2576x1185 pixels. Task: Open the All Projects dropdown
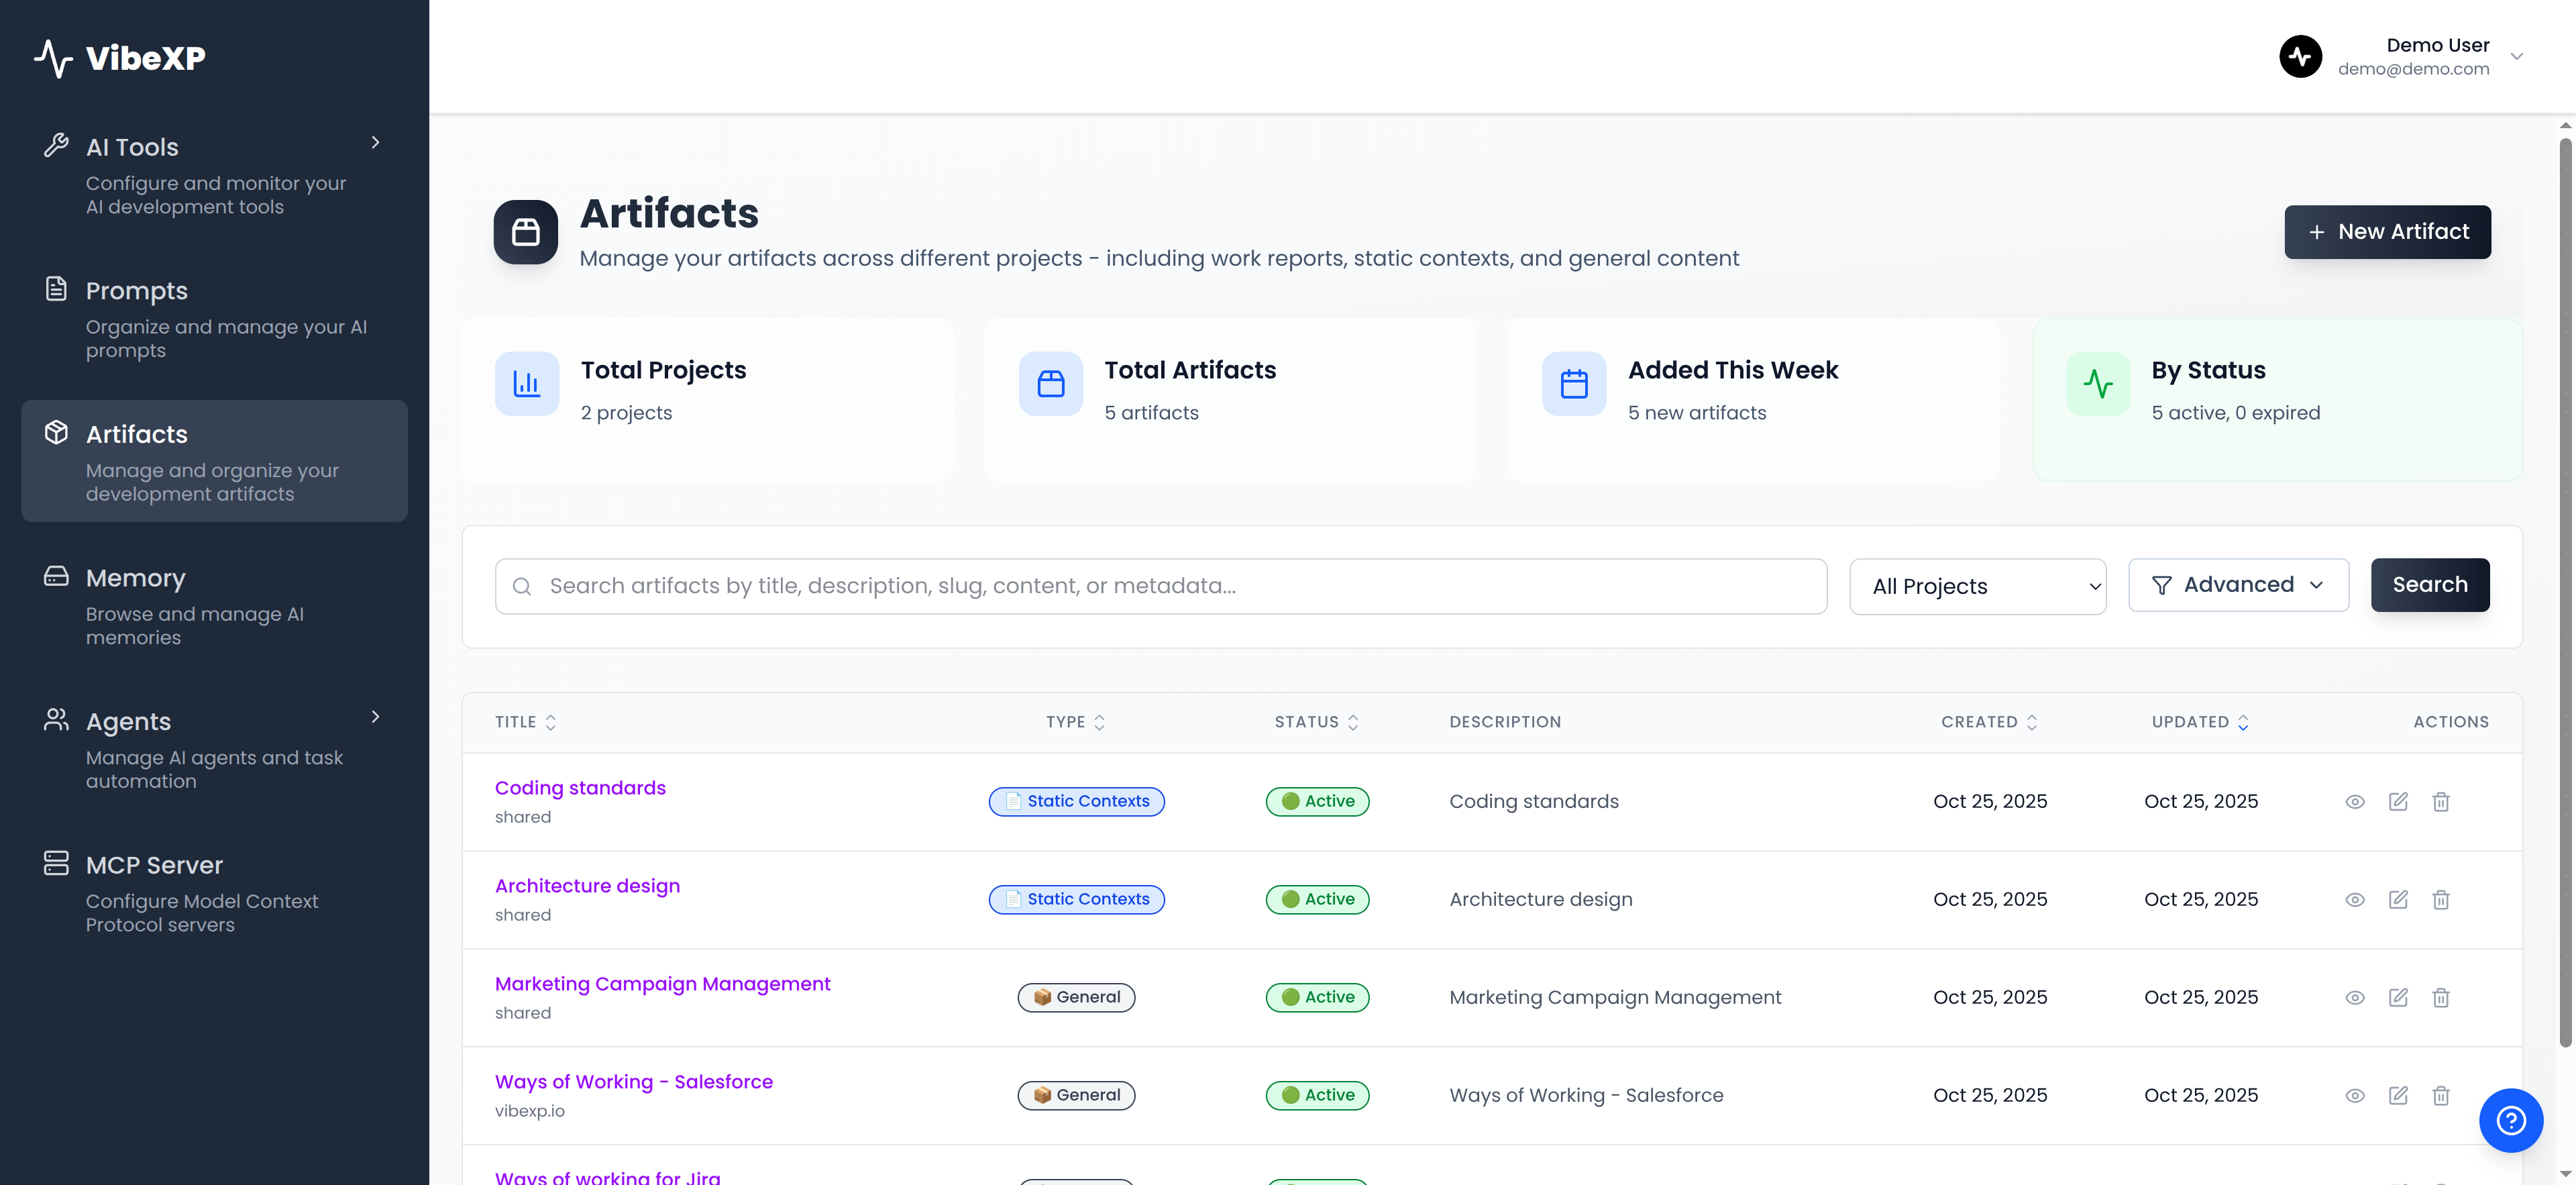click(1977, 586)
